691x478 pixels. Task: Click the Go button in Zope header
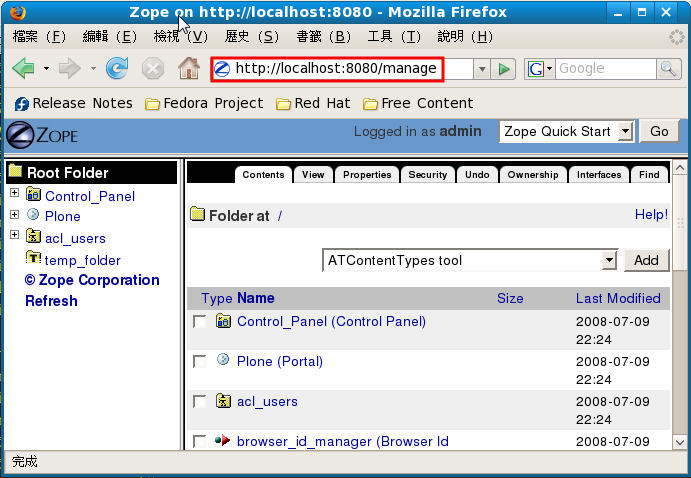coord(659,131)
